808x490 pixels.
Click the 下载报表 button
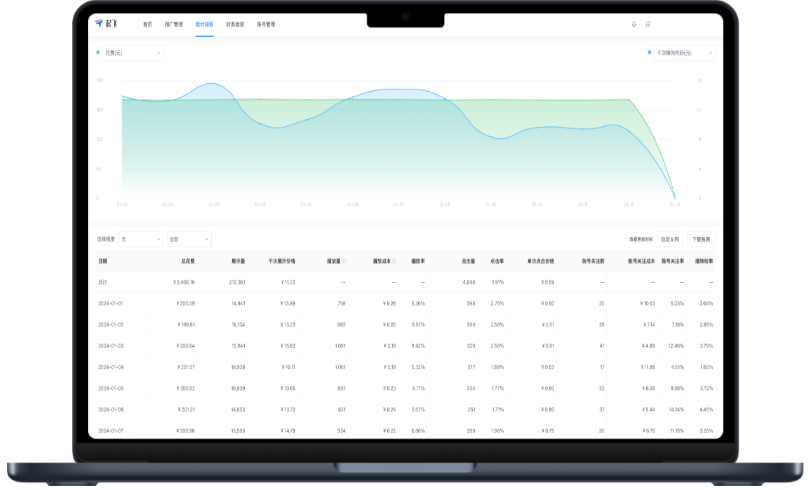tap(701, 240)
